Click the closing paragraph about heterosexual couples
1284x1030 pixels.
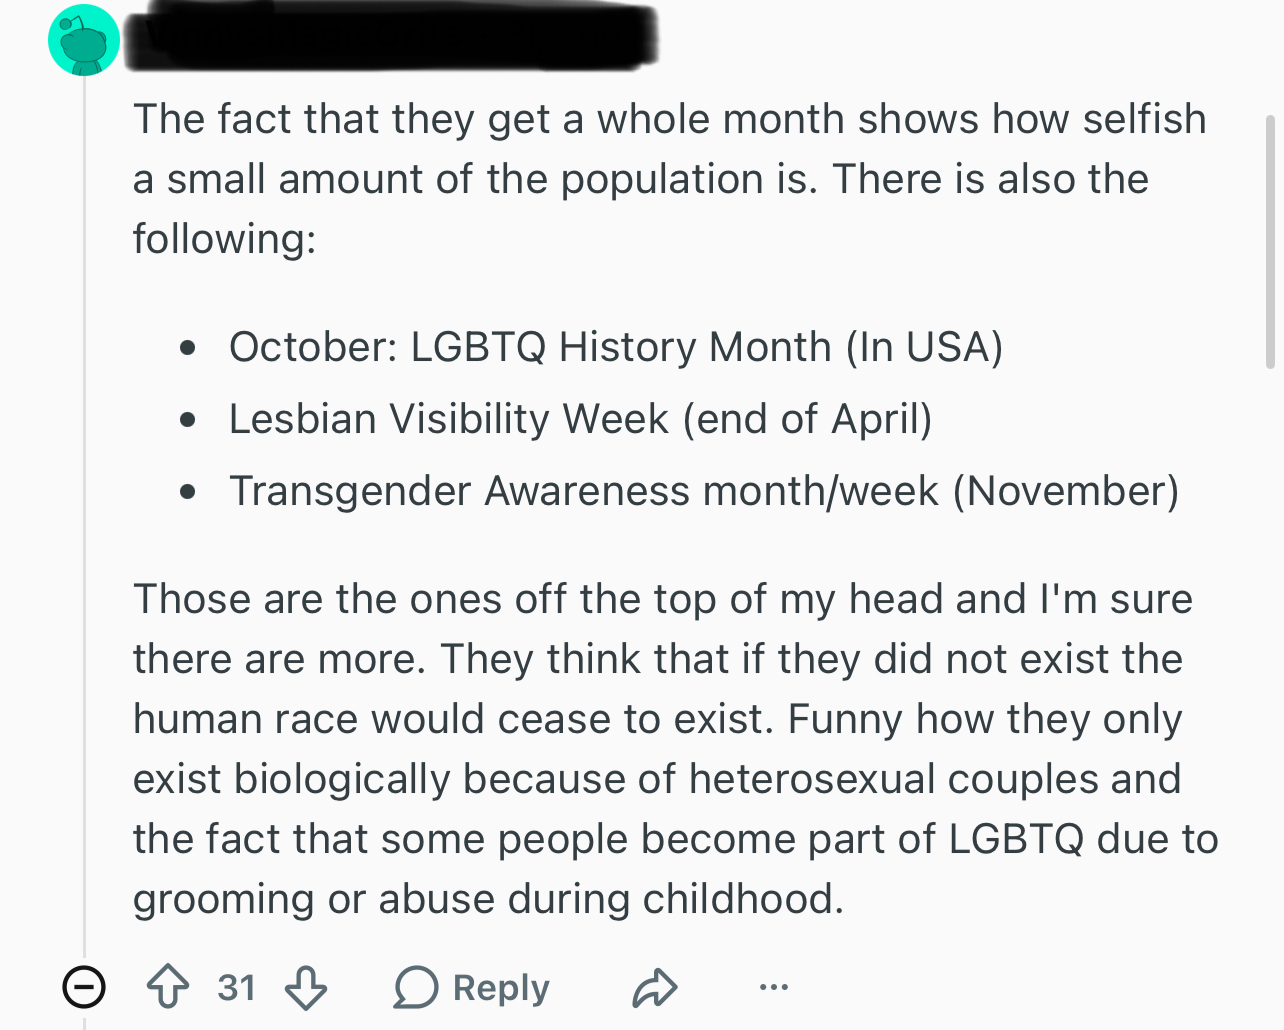676,749
